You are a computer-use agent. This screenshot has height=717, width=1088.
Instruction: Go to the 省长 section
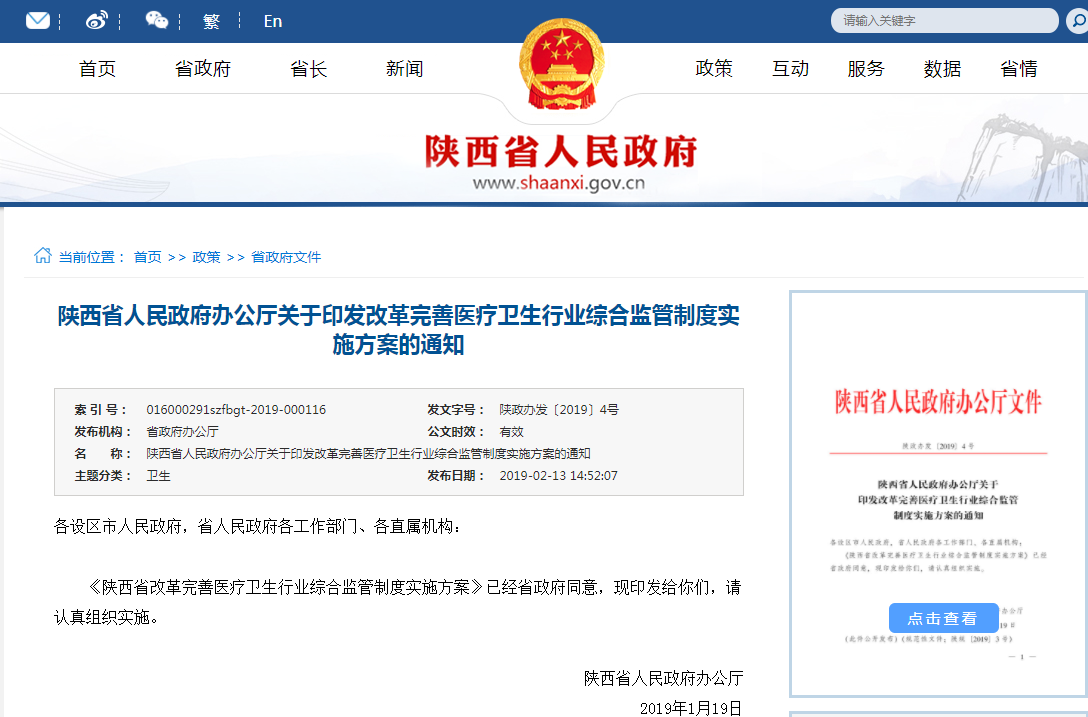click(x=308, y=69)
